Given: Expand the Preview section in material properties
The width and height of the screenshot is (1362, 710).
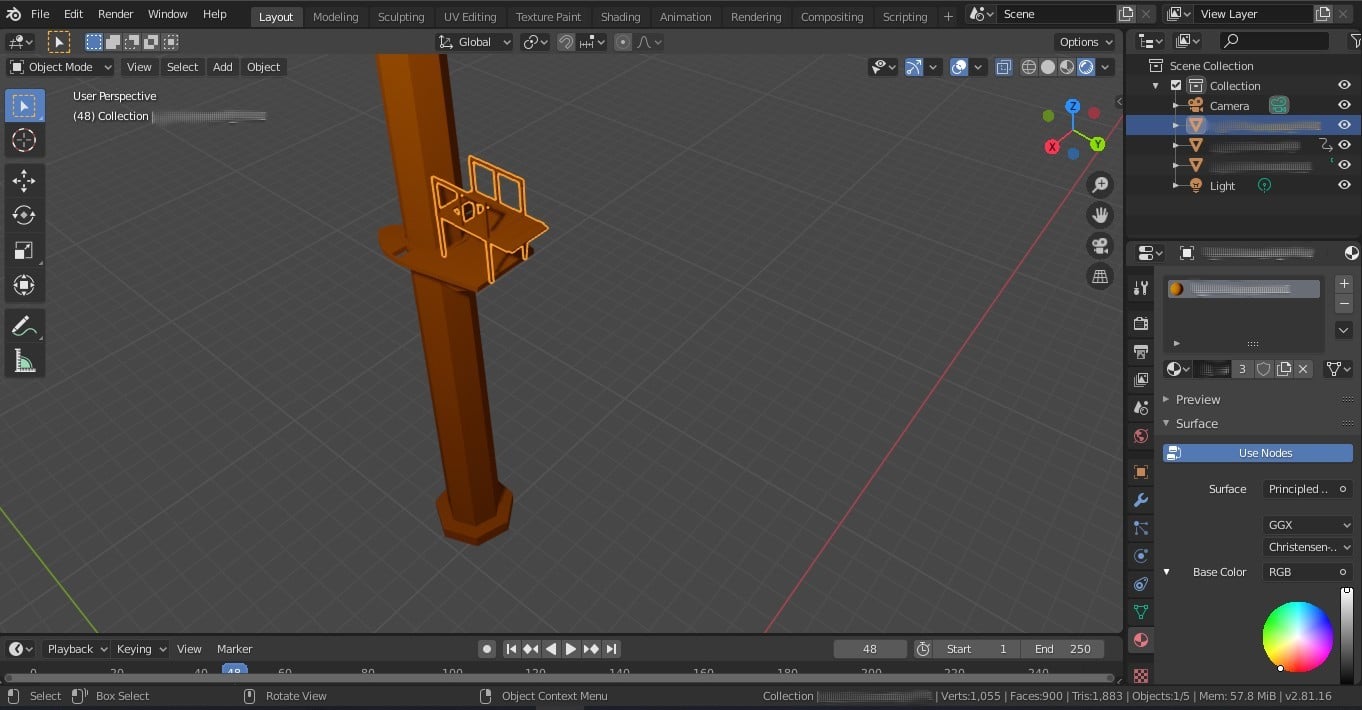Looking at the screenshot, I should coord(1196,399).
